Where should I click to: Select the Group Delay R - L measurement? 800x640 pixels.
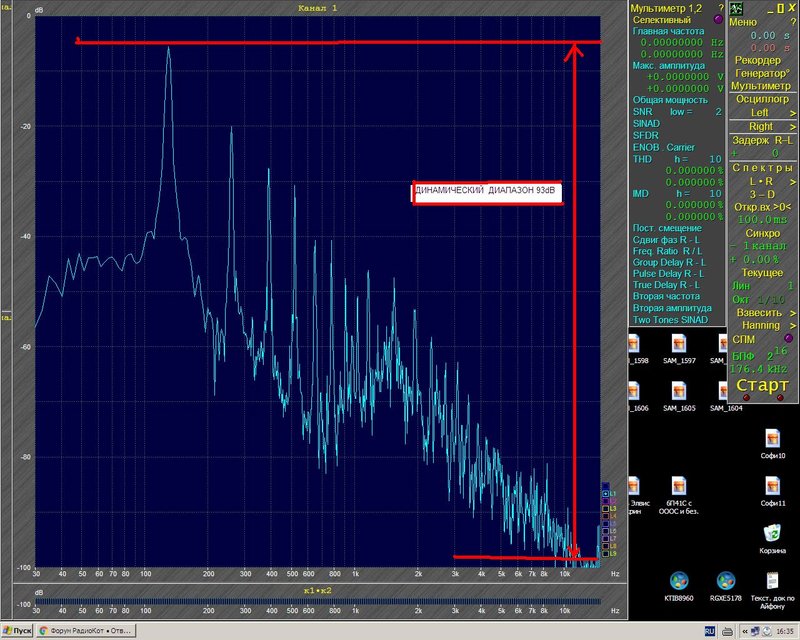point(669,262)
